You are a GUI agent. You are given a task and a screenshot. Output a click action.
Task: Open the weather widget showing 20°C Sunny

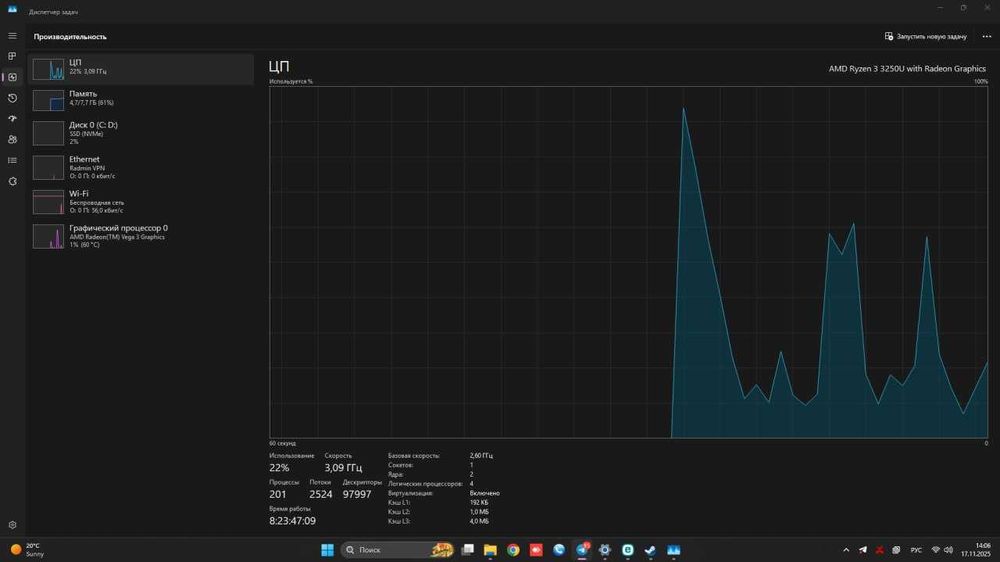pos(27,550)
